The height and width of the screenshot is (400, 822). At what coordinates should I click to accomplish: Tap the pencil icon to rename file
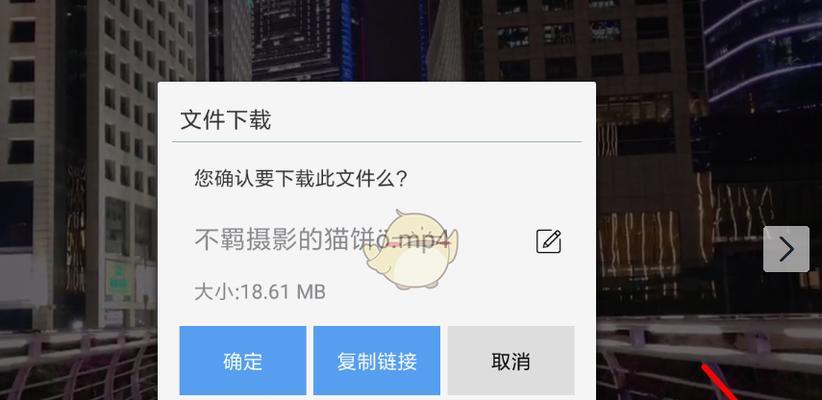[548, 242]
